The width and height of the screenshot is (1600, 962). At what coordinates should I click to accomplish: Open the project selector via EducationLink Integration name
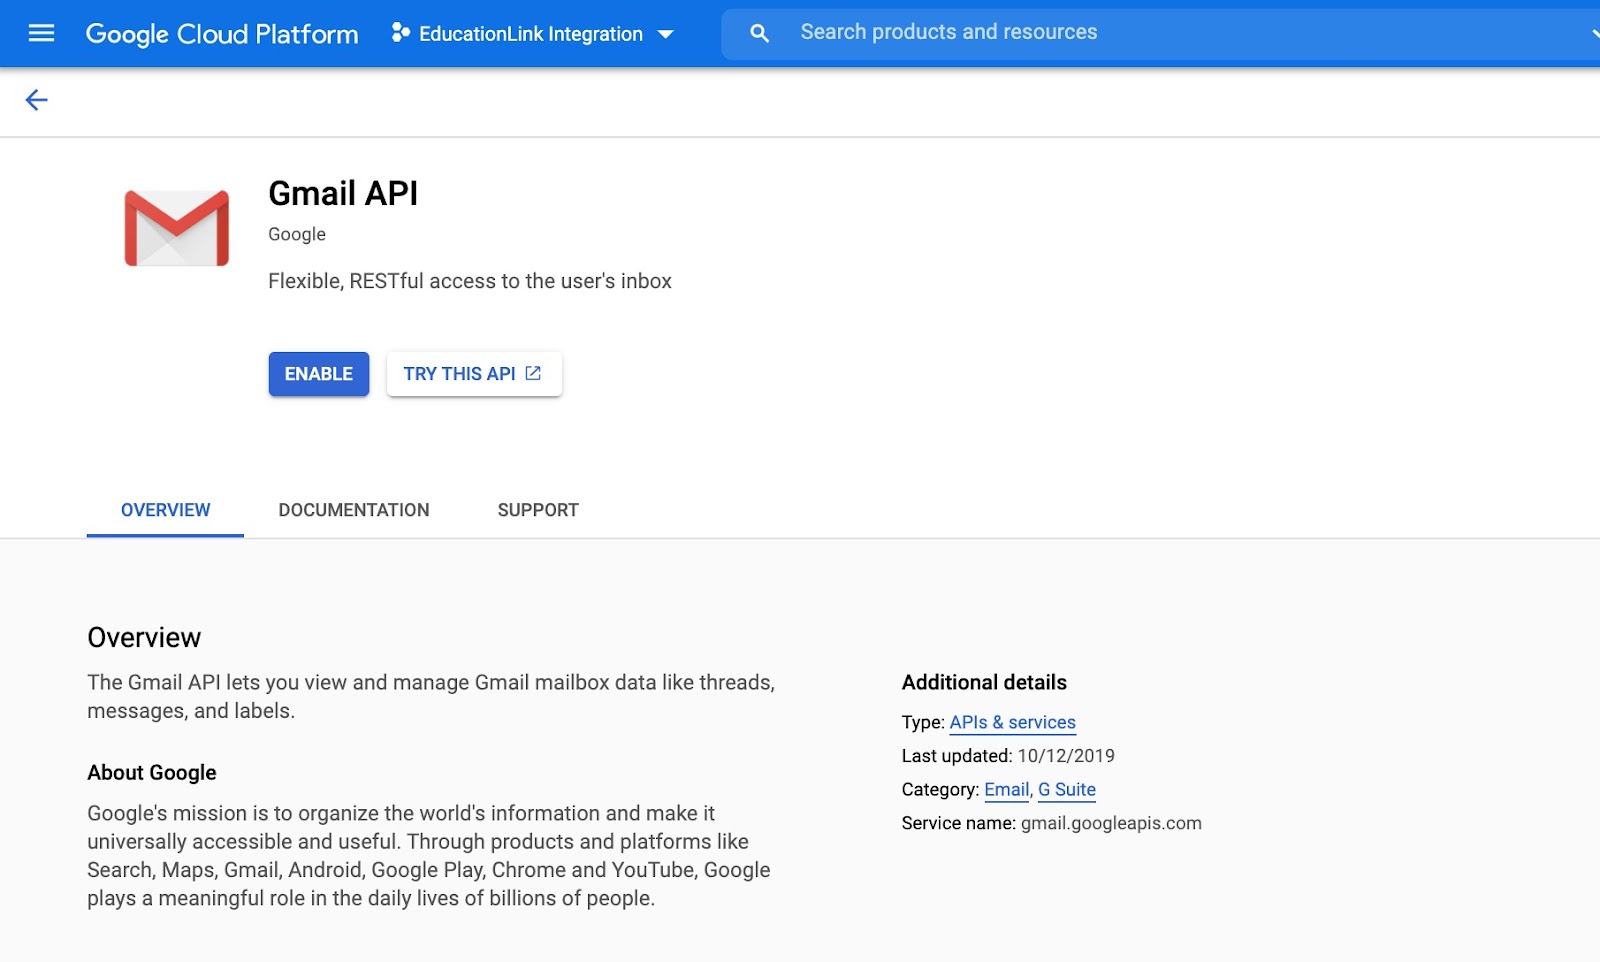pos(530,34)
